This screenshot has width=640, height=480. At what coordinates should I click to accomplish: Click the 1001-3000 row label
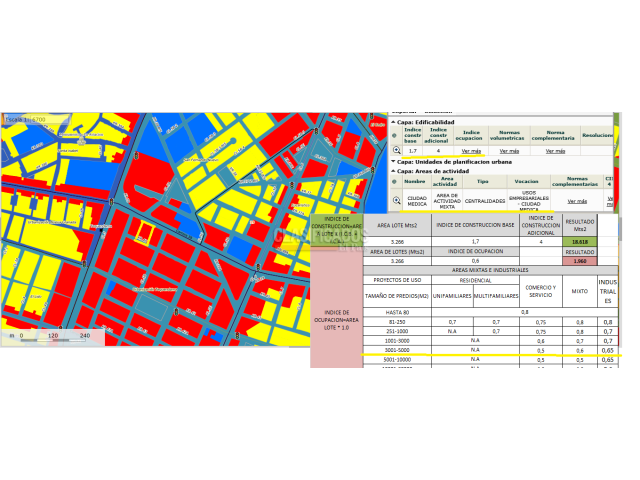point(397,341)
